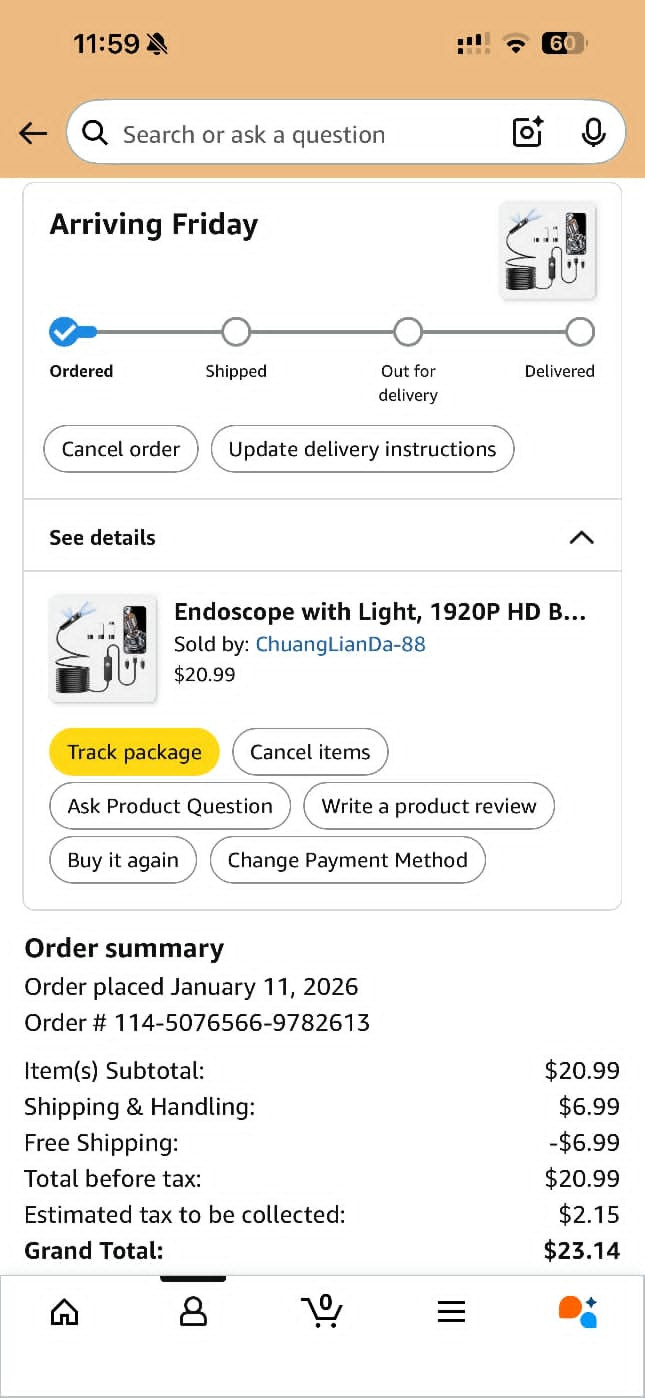Open camera lens search icon
Viewport: 645px width, 1398px height.
tap(527, 133)
